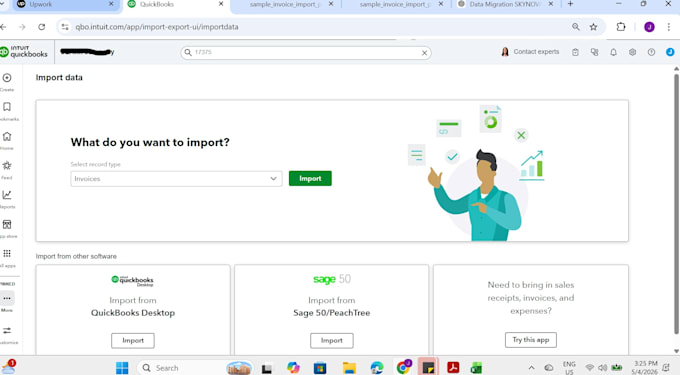Viewport: 680px width, 375px height.
Task: Open Excel from the taskbar
Action: tap(476, 368)
